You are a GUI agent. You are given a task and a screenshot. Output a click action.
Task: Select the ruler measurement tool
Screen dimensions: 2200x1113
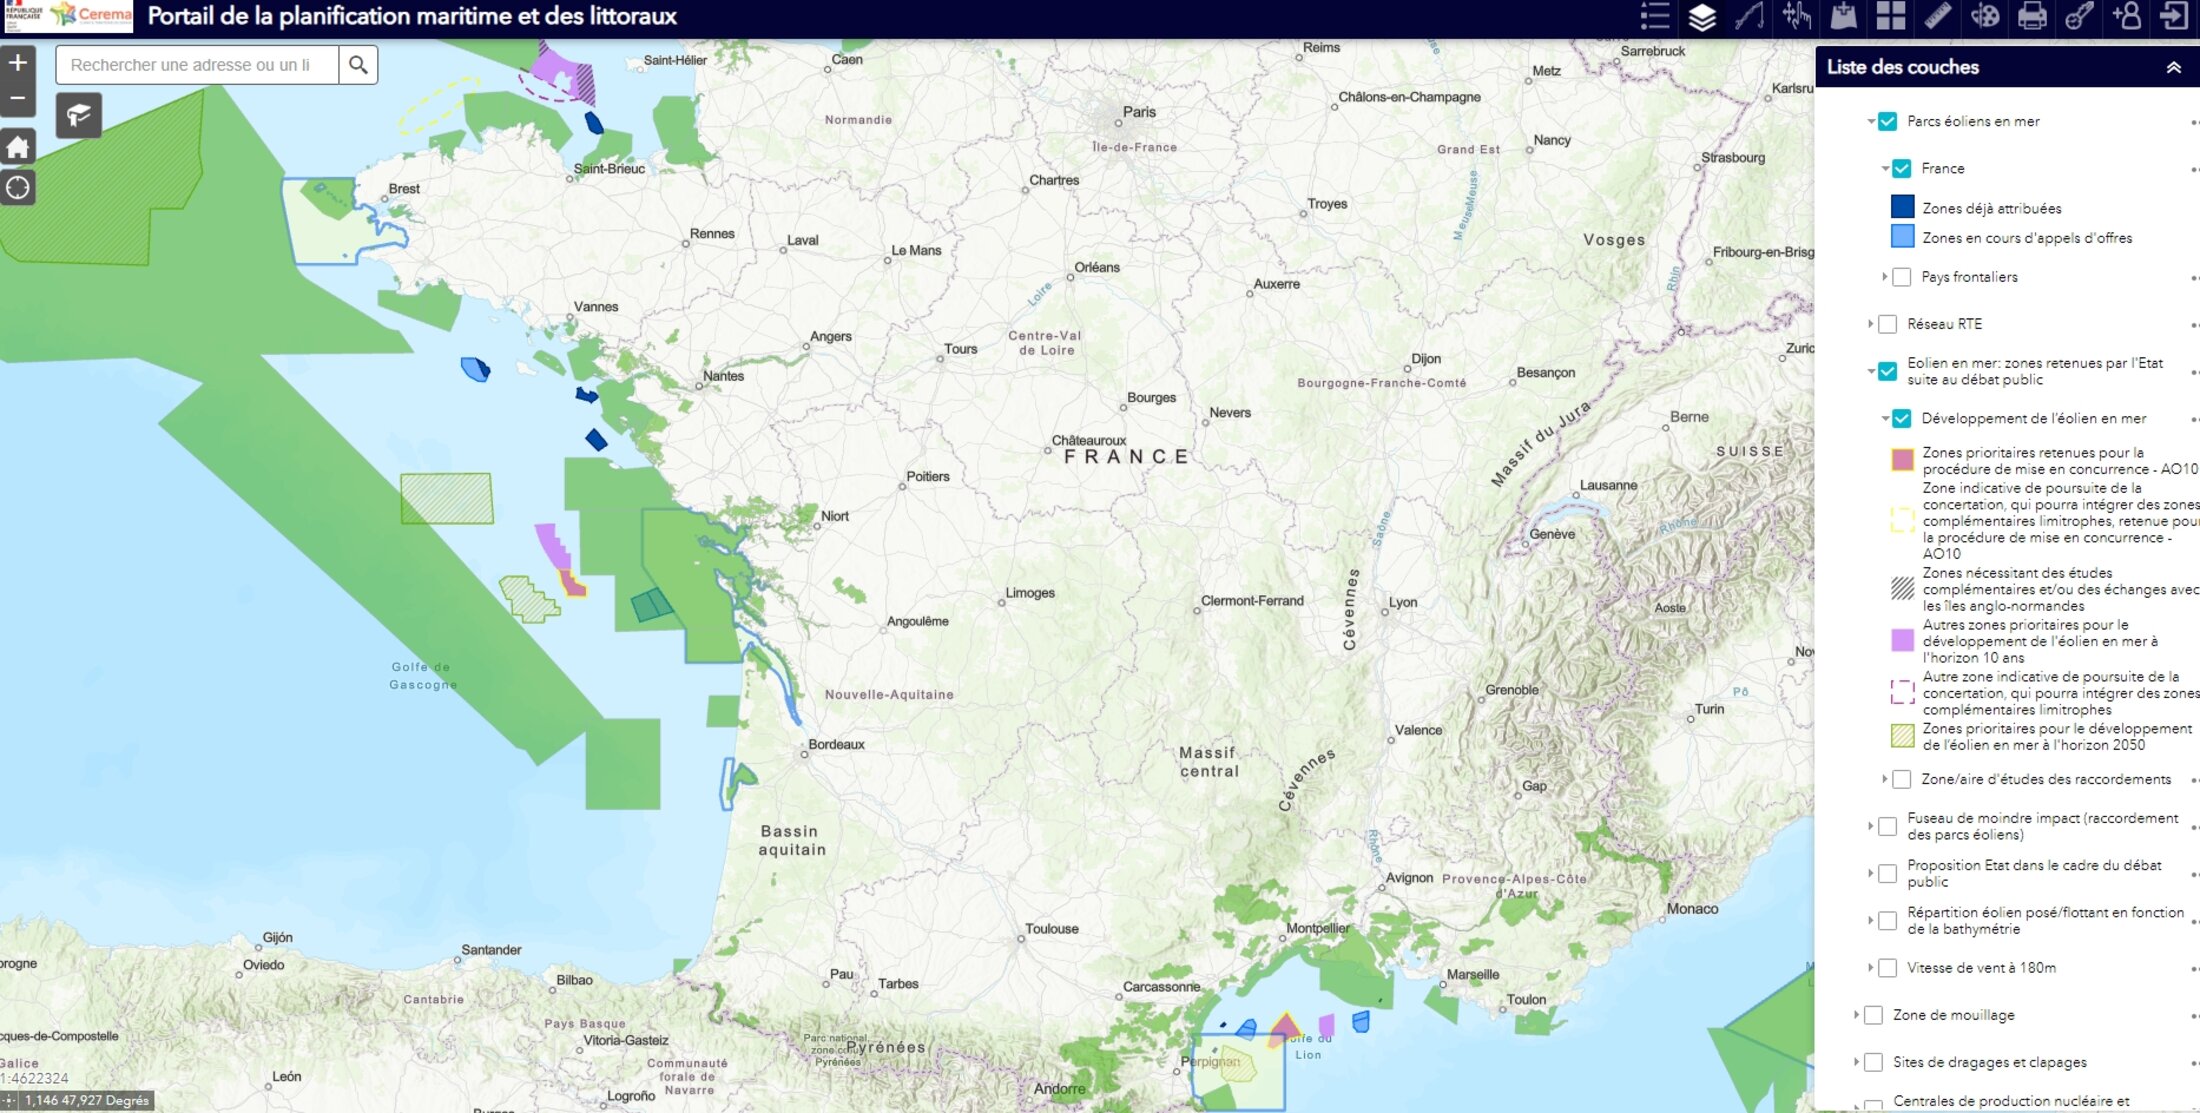pos(1938,16)
